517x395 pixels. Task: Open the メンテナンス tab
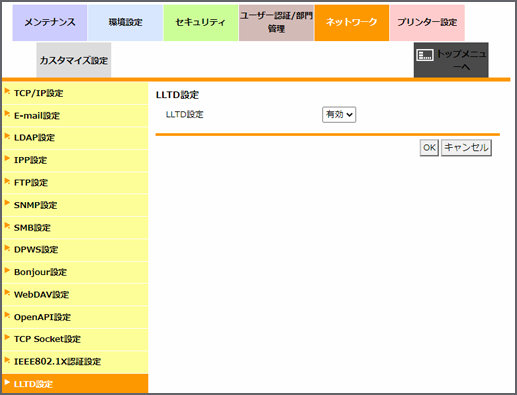click(x=50, y=23)
